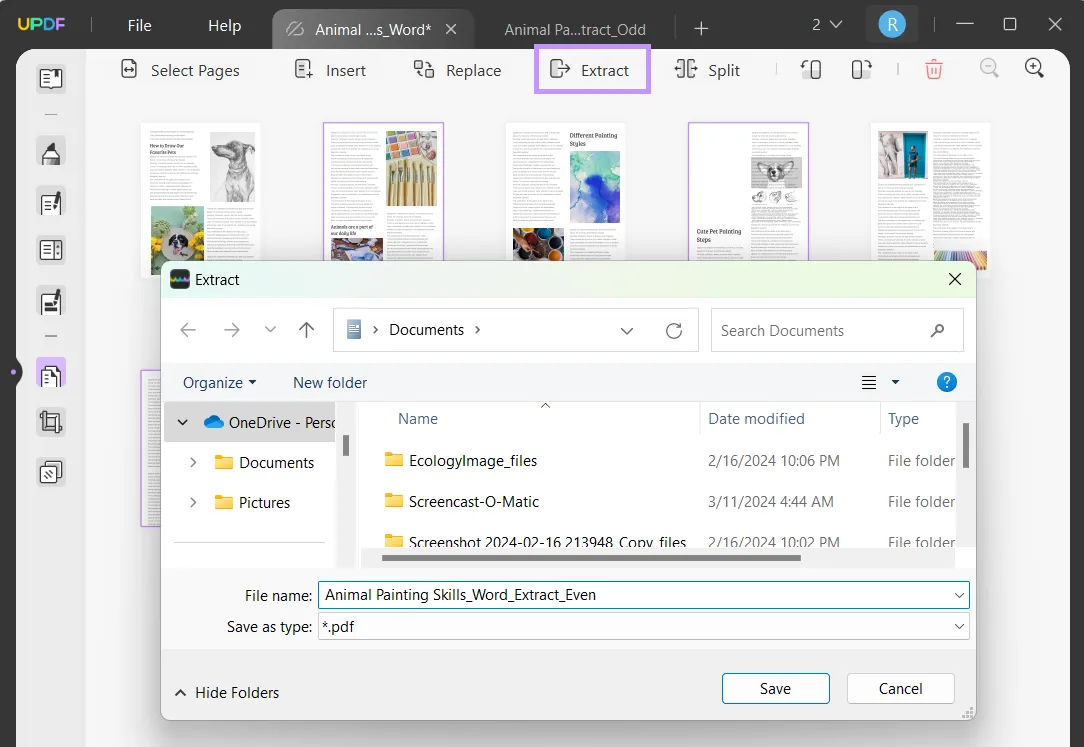Screen dimensions: 1084x747
Task: Click the horizontal scrollbar in file list
Action: [591, 558]
